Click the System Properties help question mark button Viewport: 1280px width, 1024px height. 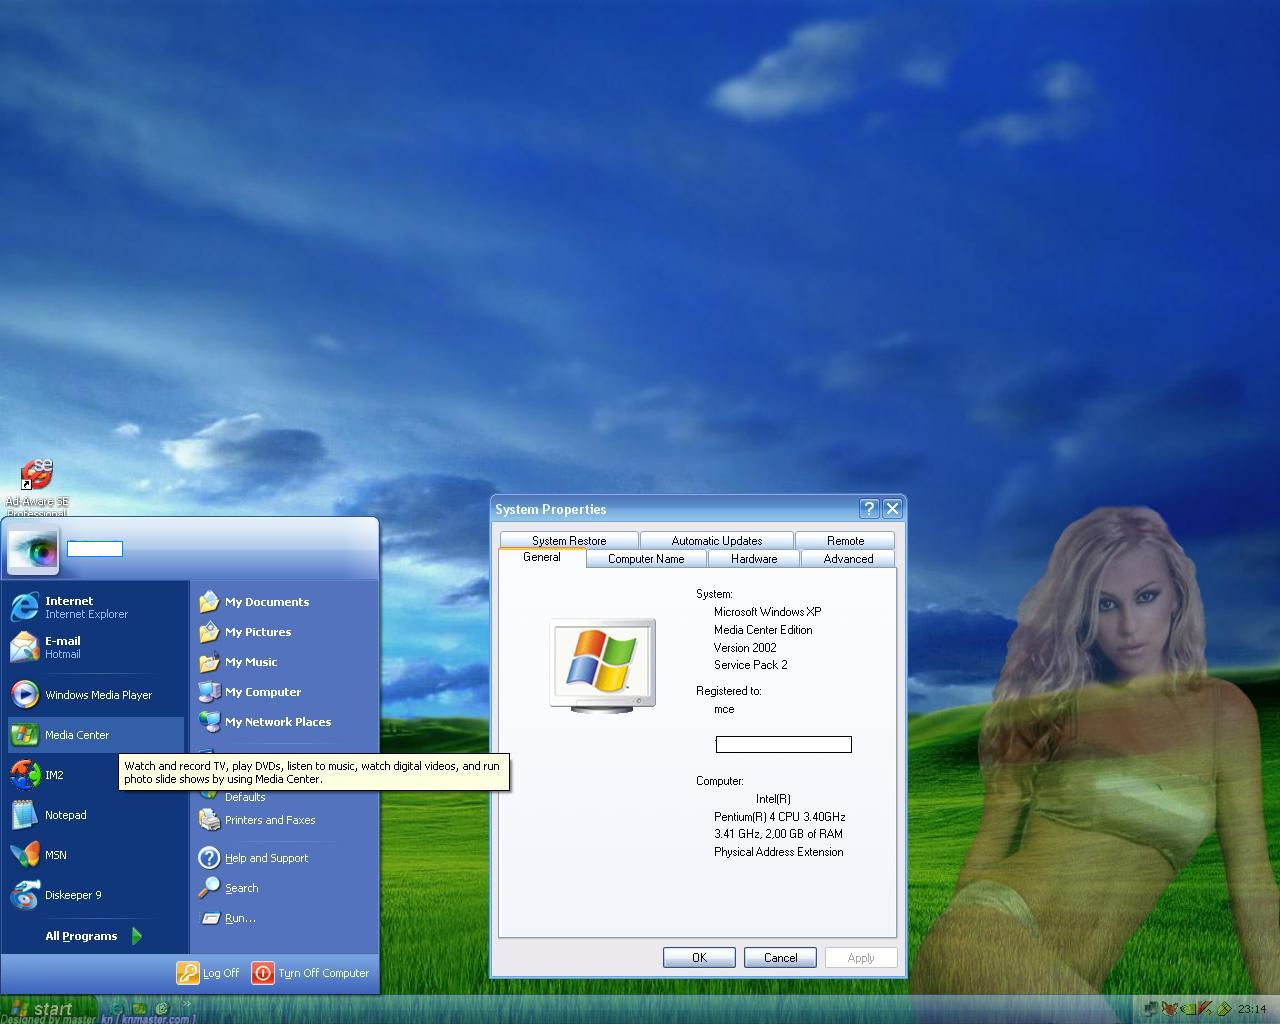coord(869,509)
